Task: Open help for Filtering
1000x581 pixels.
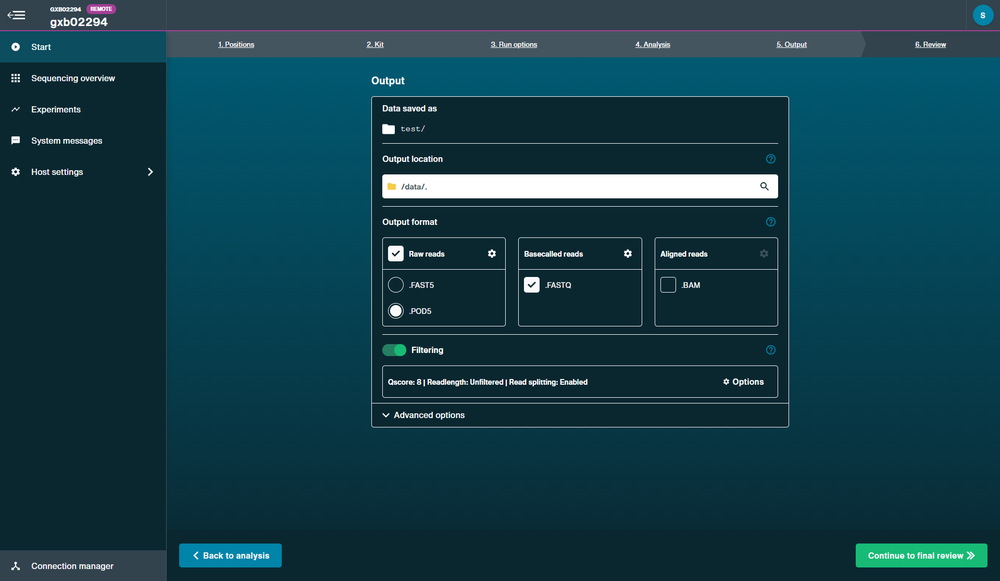Action: point(770,350)
